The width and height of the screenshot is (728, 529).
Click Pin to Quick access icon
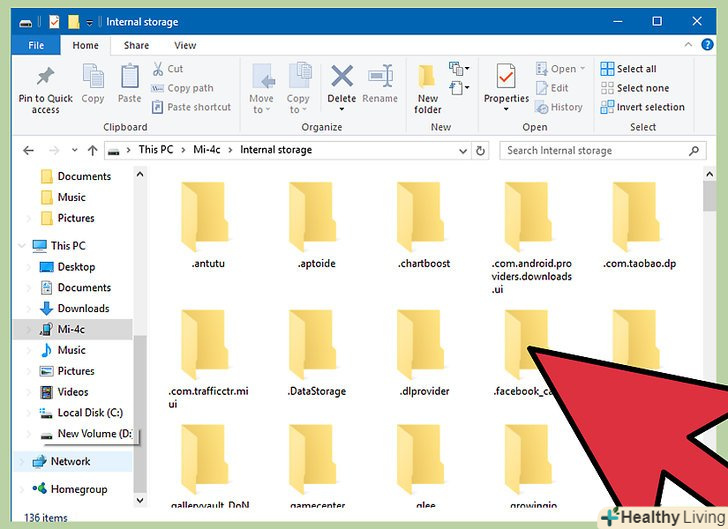tap(46, 77)
